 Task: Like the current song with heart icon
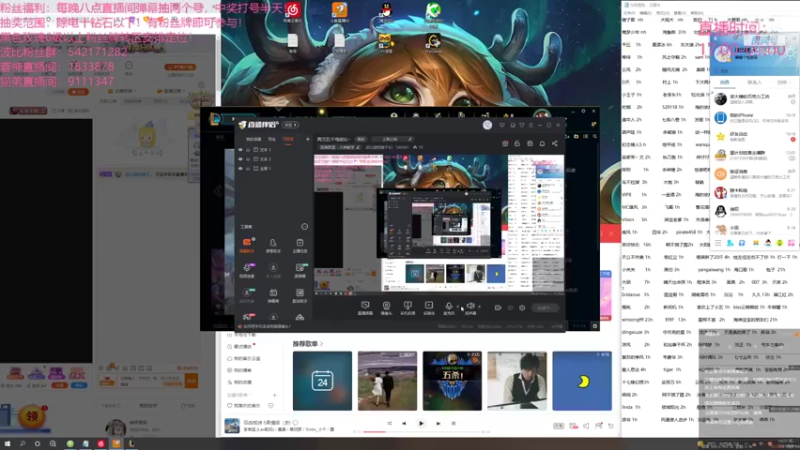pos(295,423)
